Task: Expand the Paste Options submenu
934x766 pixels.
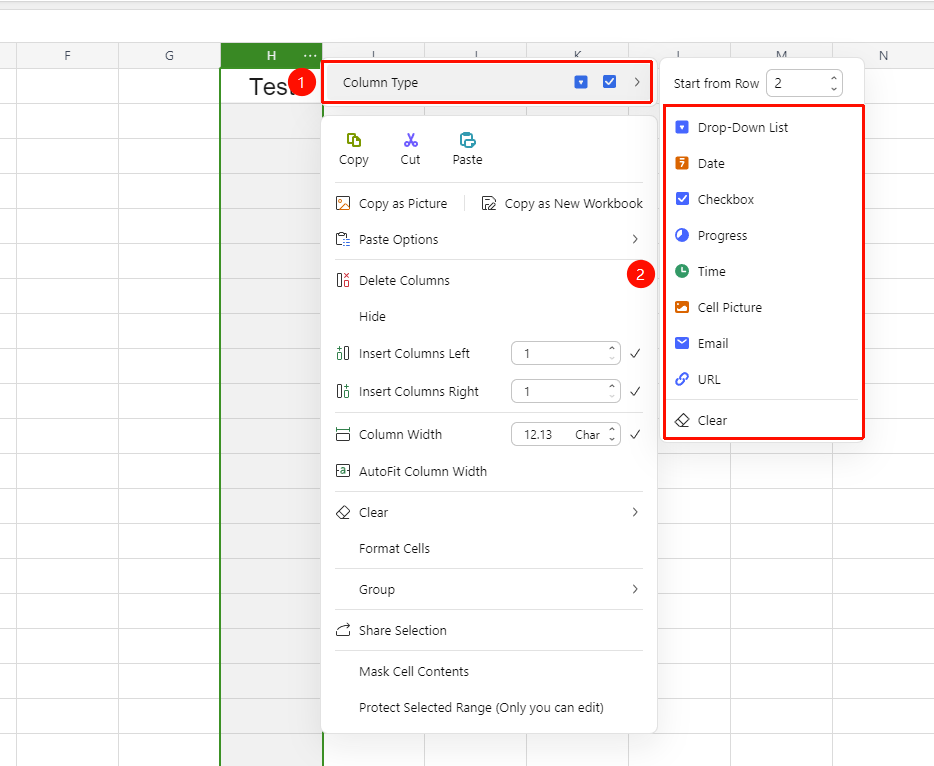Action: pos(635,239)
